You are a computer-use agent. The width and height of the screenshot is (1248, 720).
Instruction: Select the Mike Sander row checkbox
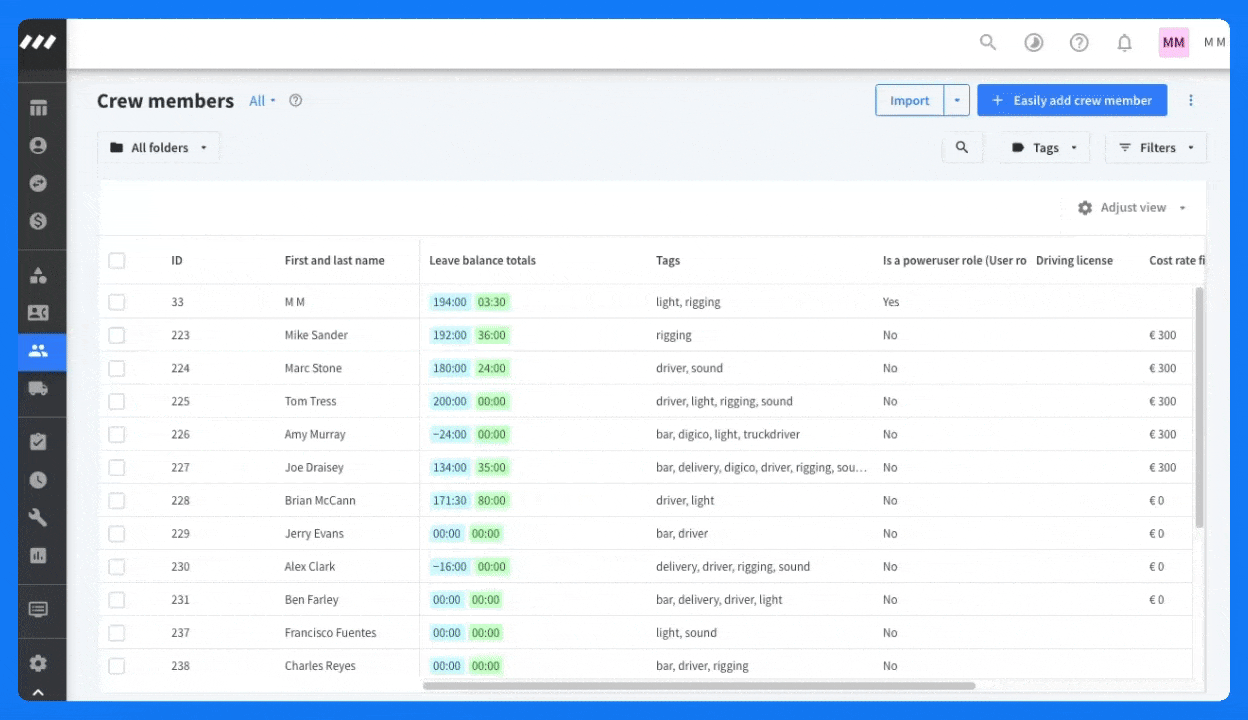point(117,335)
